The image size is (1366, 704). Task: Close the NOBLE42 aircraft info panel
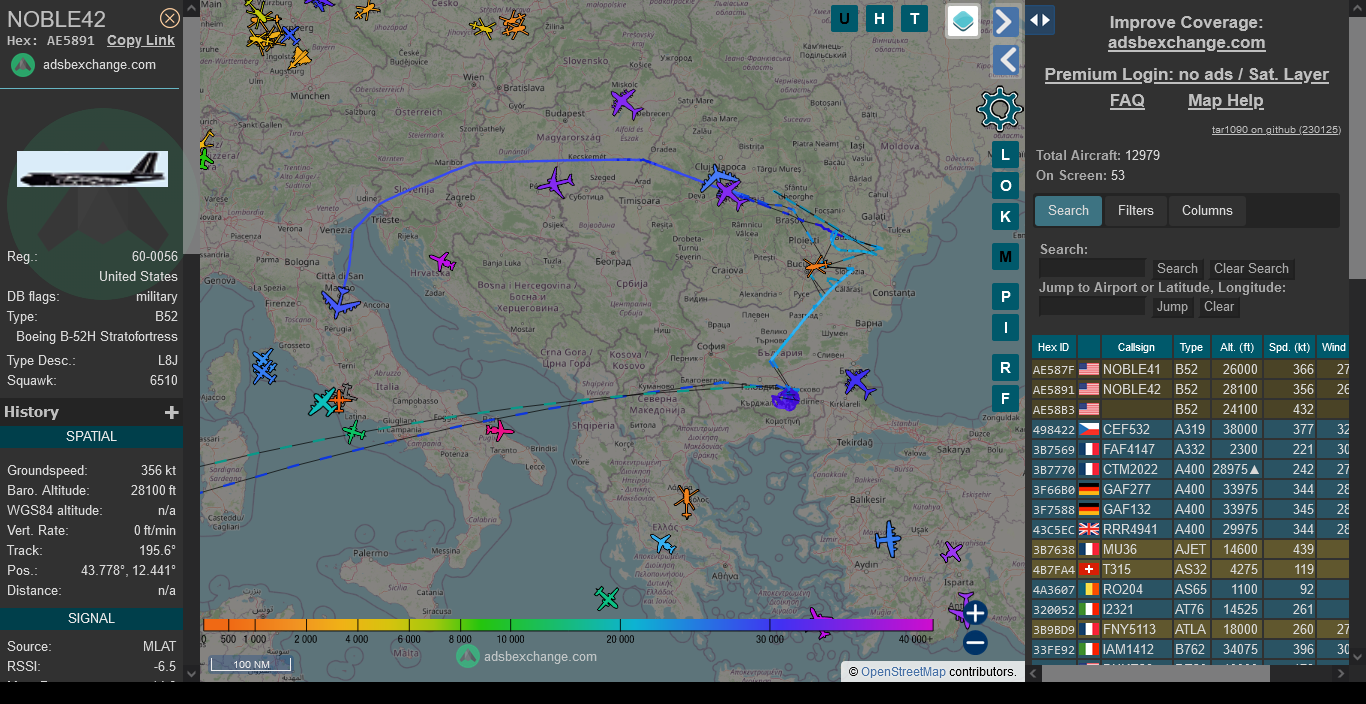170,18
